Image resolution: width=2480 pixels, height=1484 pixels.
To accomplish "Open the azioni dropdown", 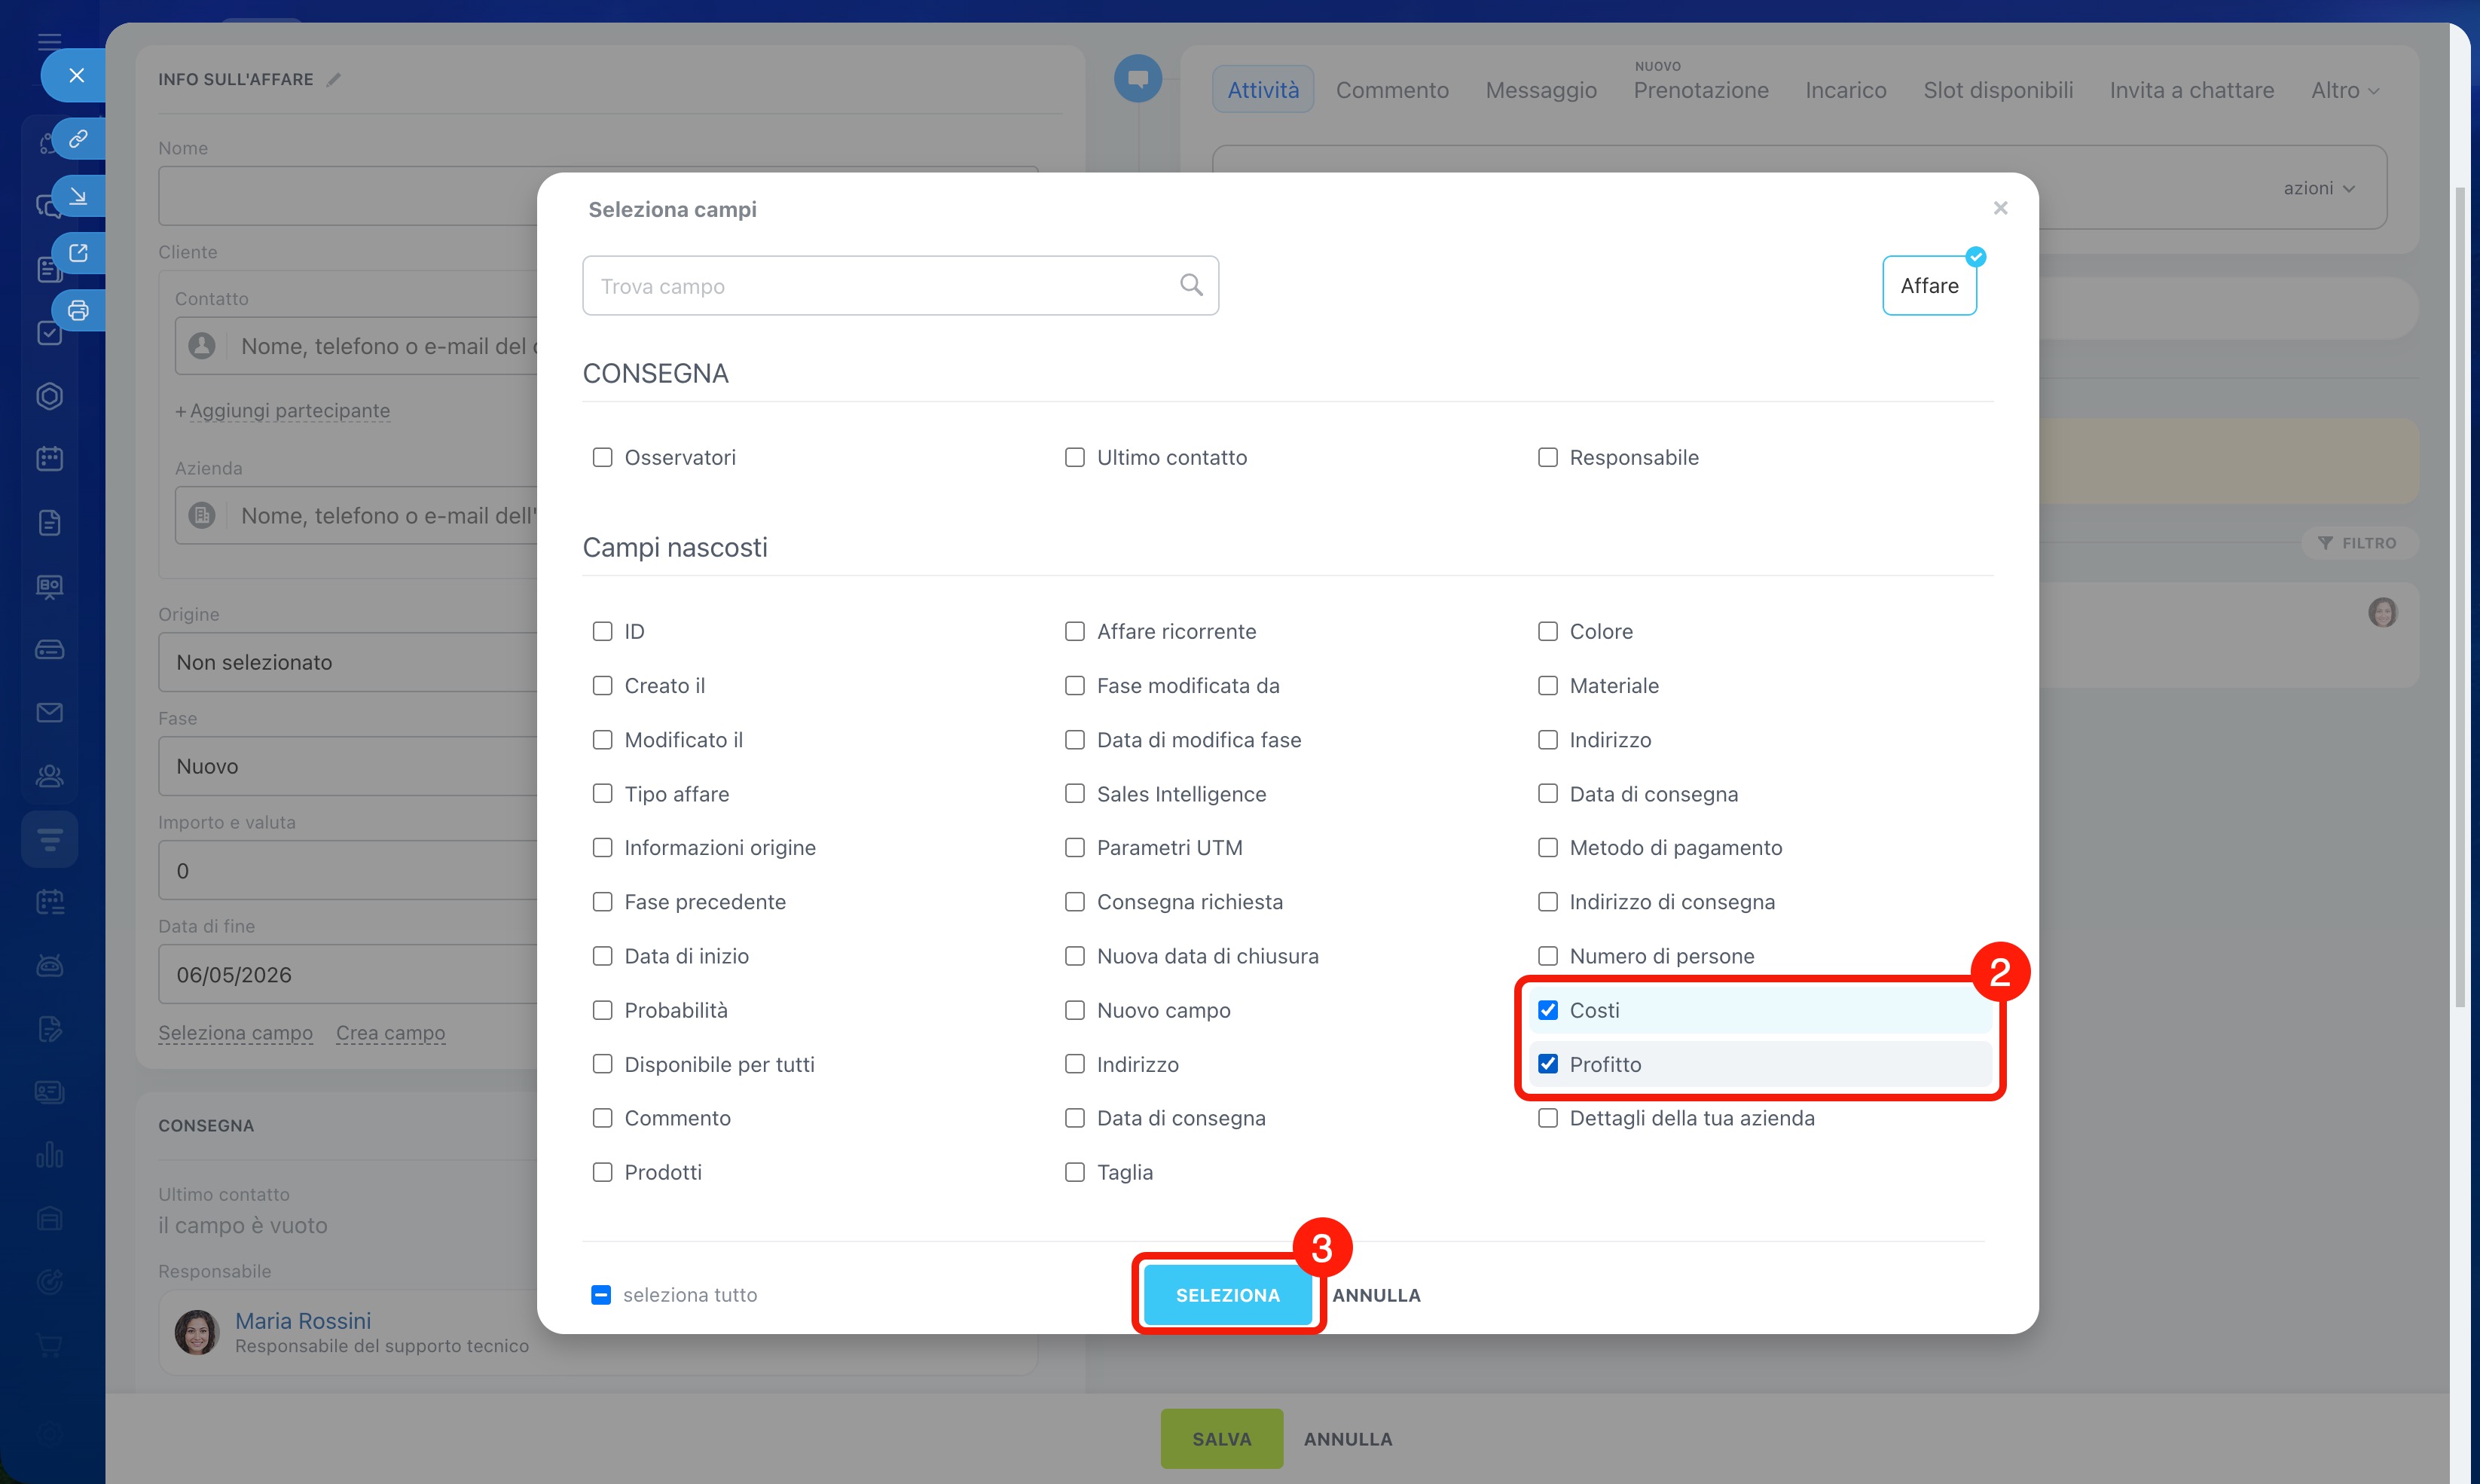I will (x=2318, y=188).
